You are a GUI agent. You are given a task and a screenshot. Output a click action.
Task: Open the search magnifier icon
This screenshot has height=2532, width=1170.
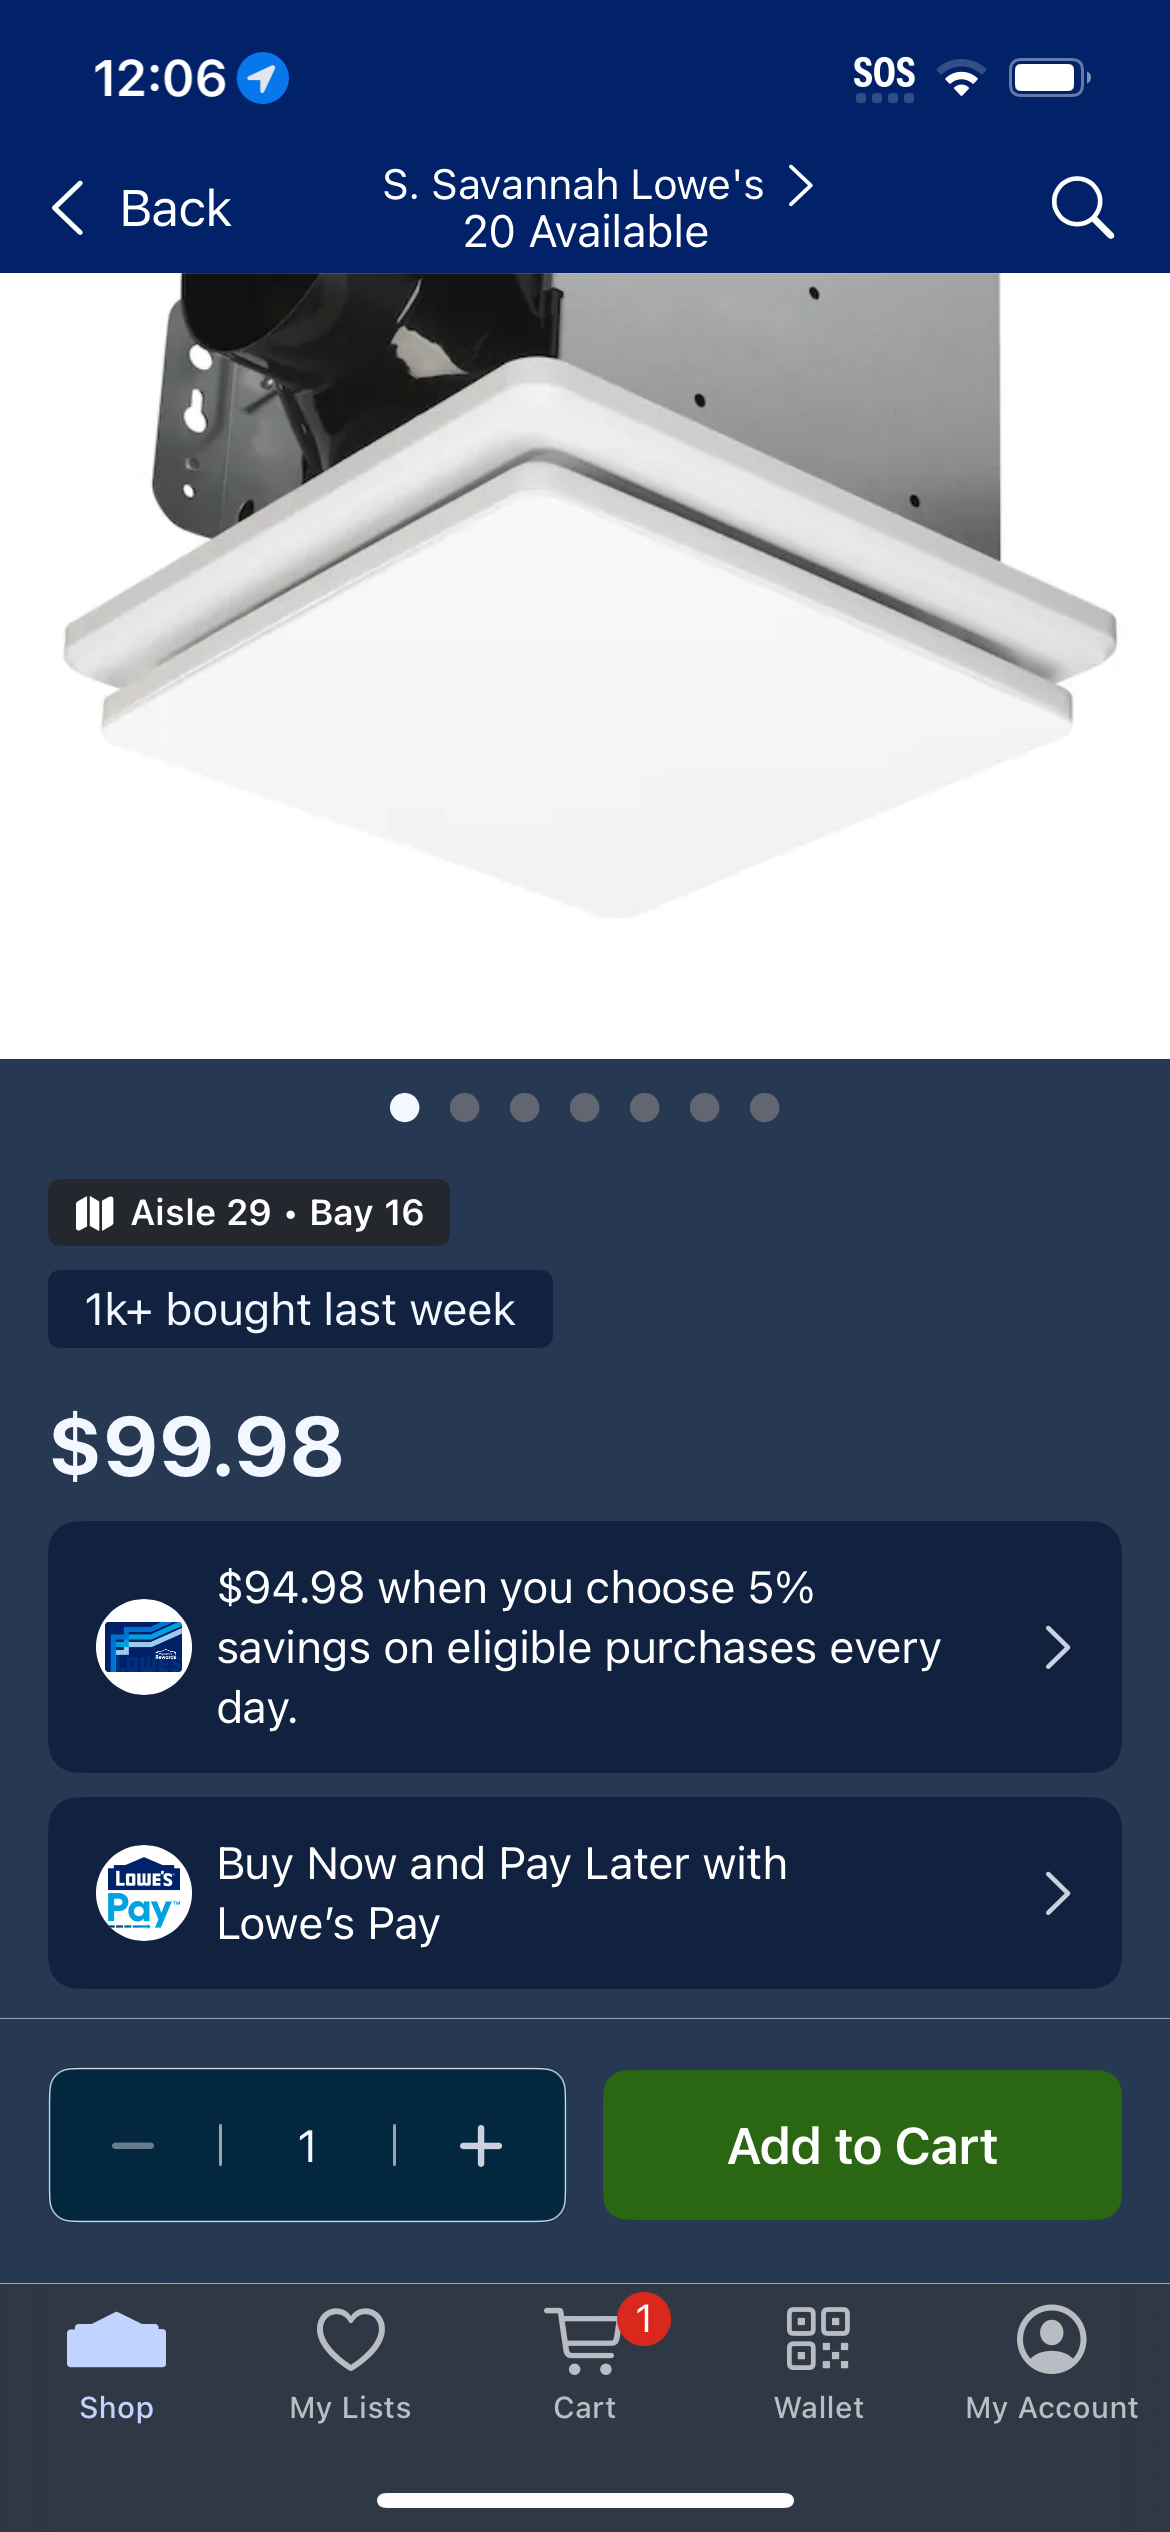(x=1082, y=207)
